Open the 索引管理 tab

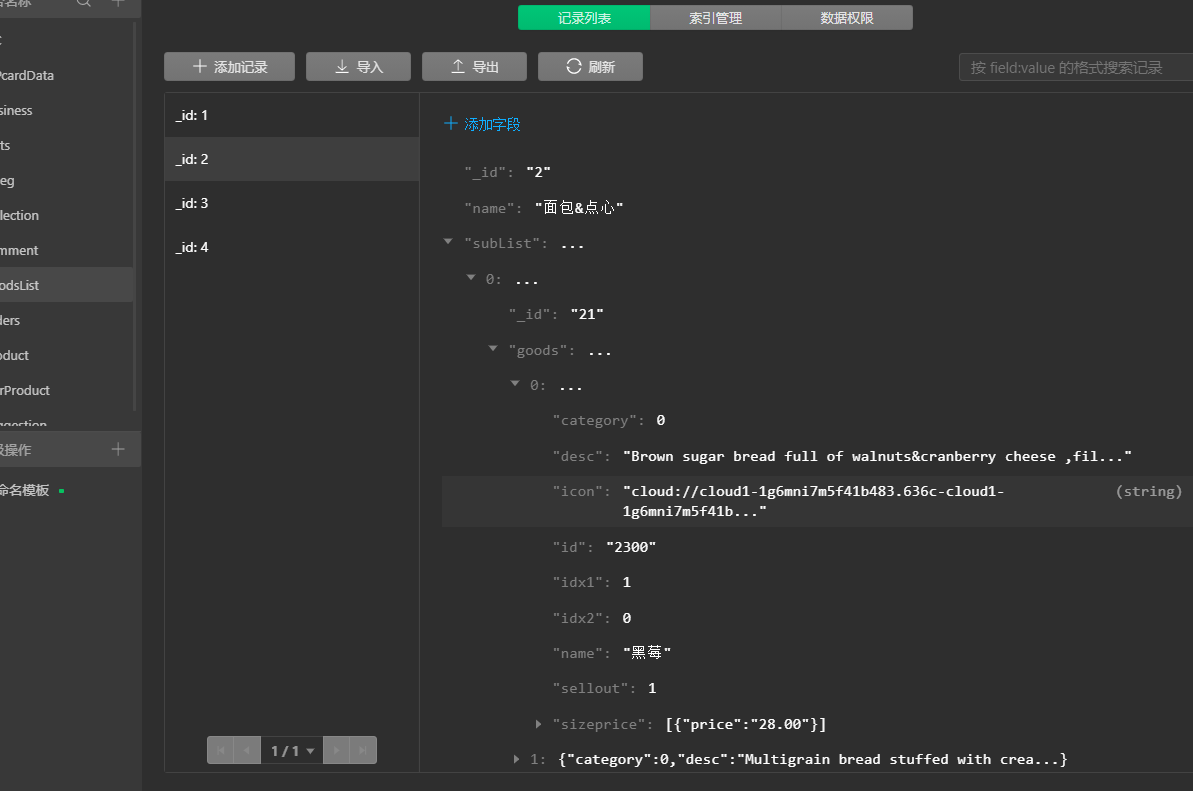pyautogui.click(x=715, y=17)
